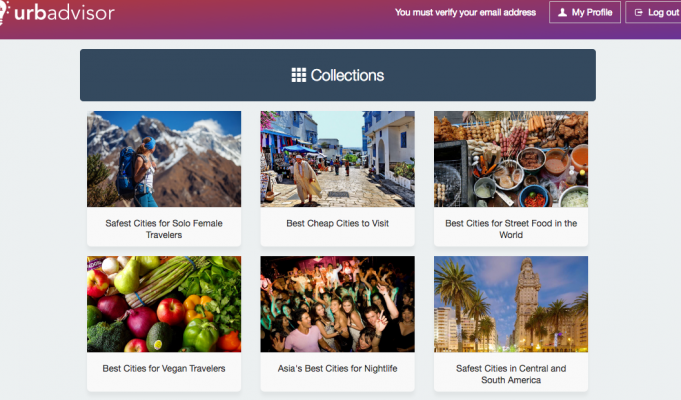The width and height of the screenshot is (681, 400).
Task: Click the profile person icon
Action: point(563,13)
